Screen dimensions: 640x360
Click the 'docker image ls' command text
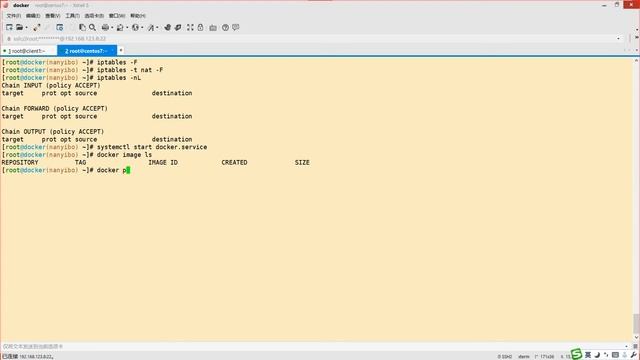[x=124, y=155]
